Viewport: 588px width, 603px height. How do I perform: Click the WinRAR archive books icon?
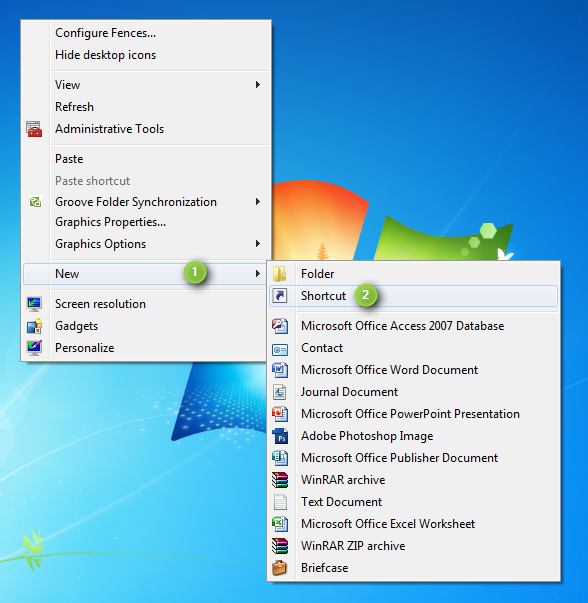[280, 480]
